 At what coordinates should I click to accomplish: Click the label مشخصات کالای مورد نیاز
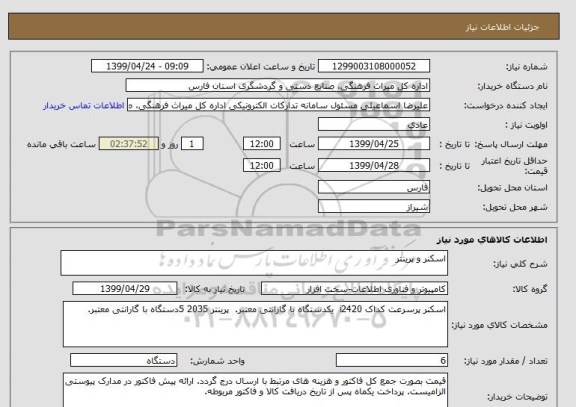point(500,325)
